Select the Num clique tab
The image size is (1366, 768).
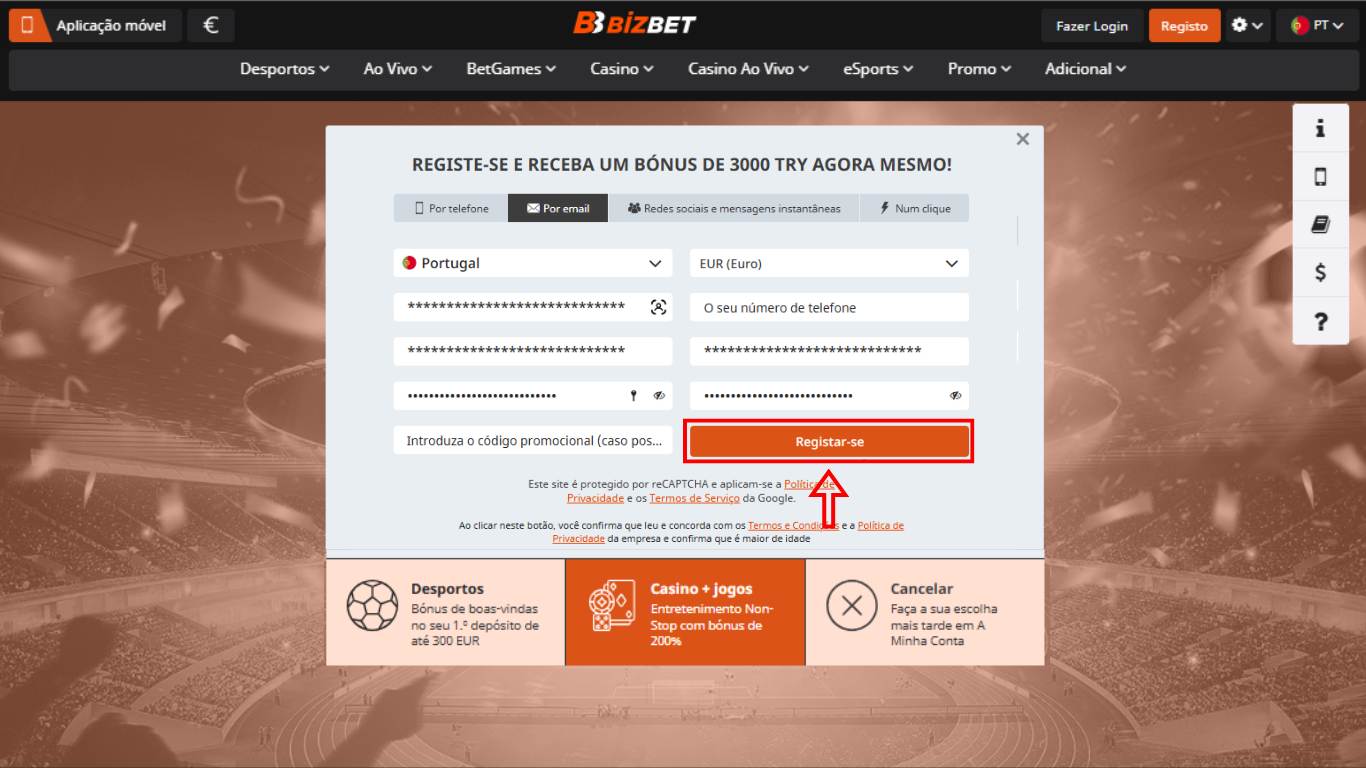[x=914, y=208]
